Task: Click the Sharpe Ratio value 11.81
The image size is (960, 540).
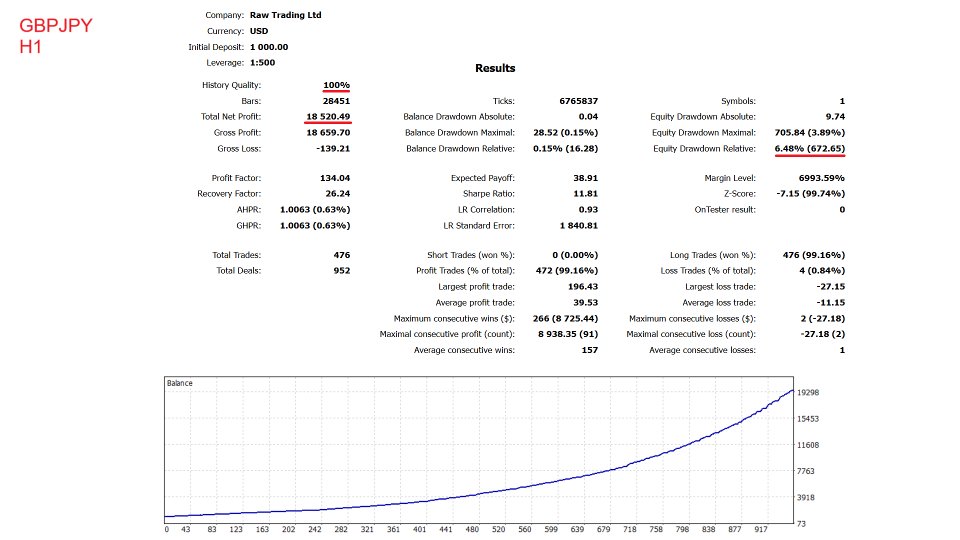Action: coord(586,193)
